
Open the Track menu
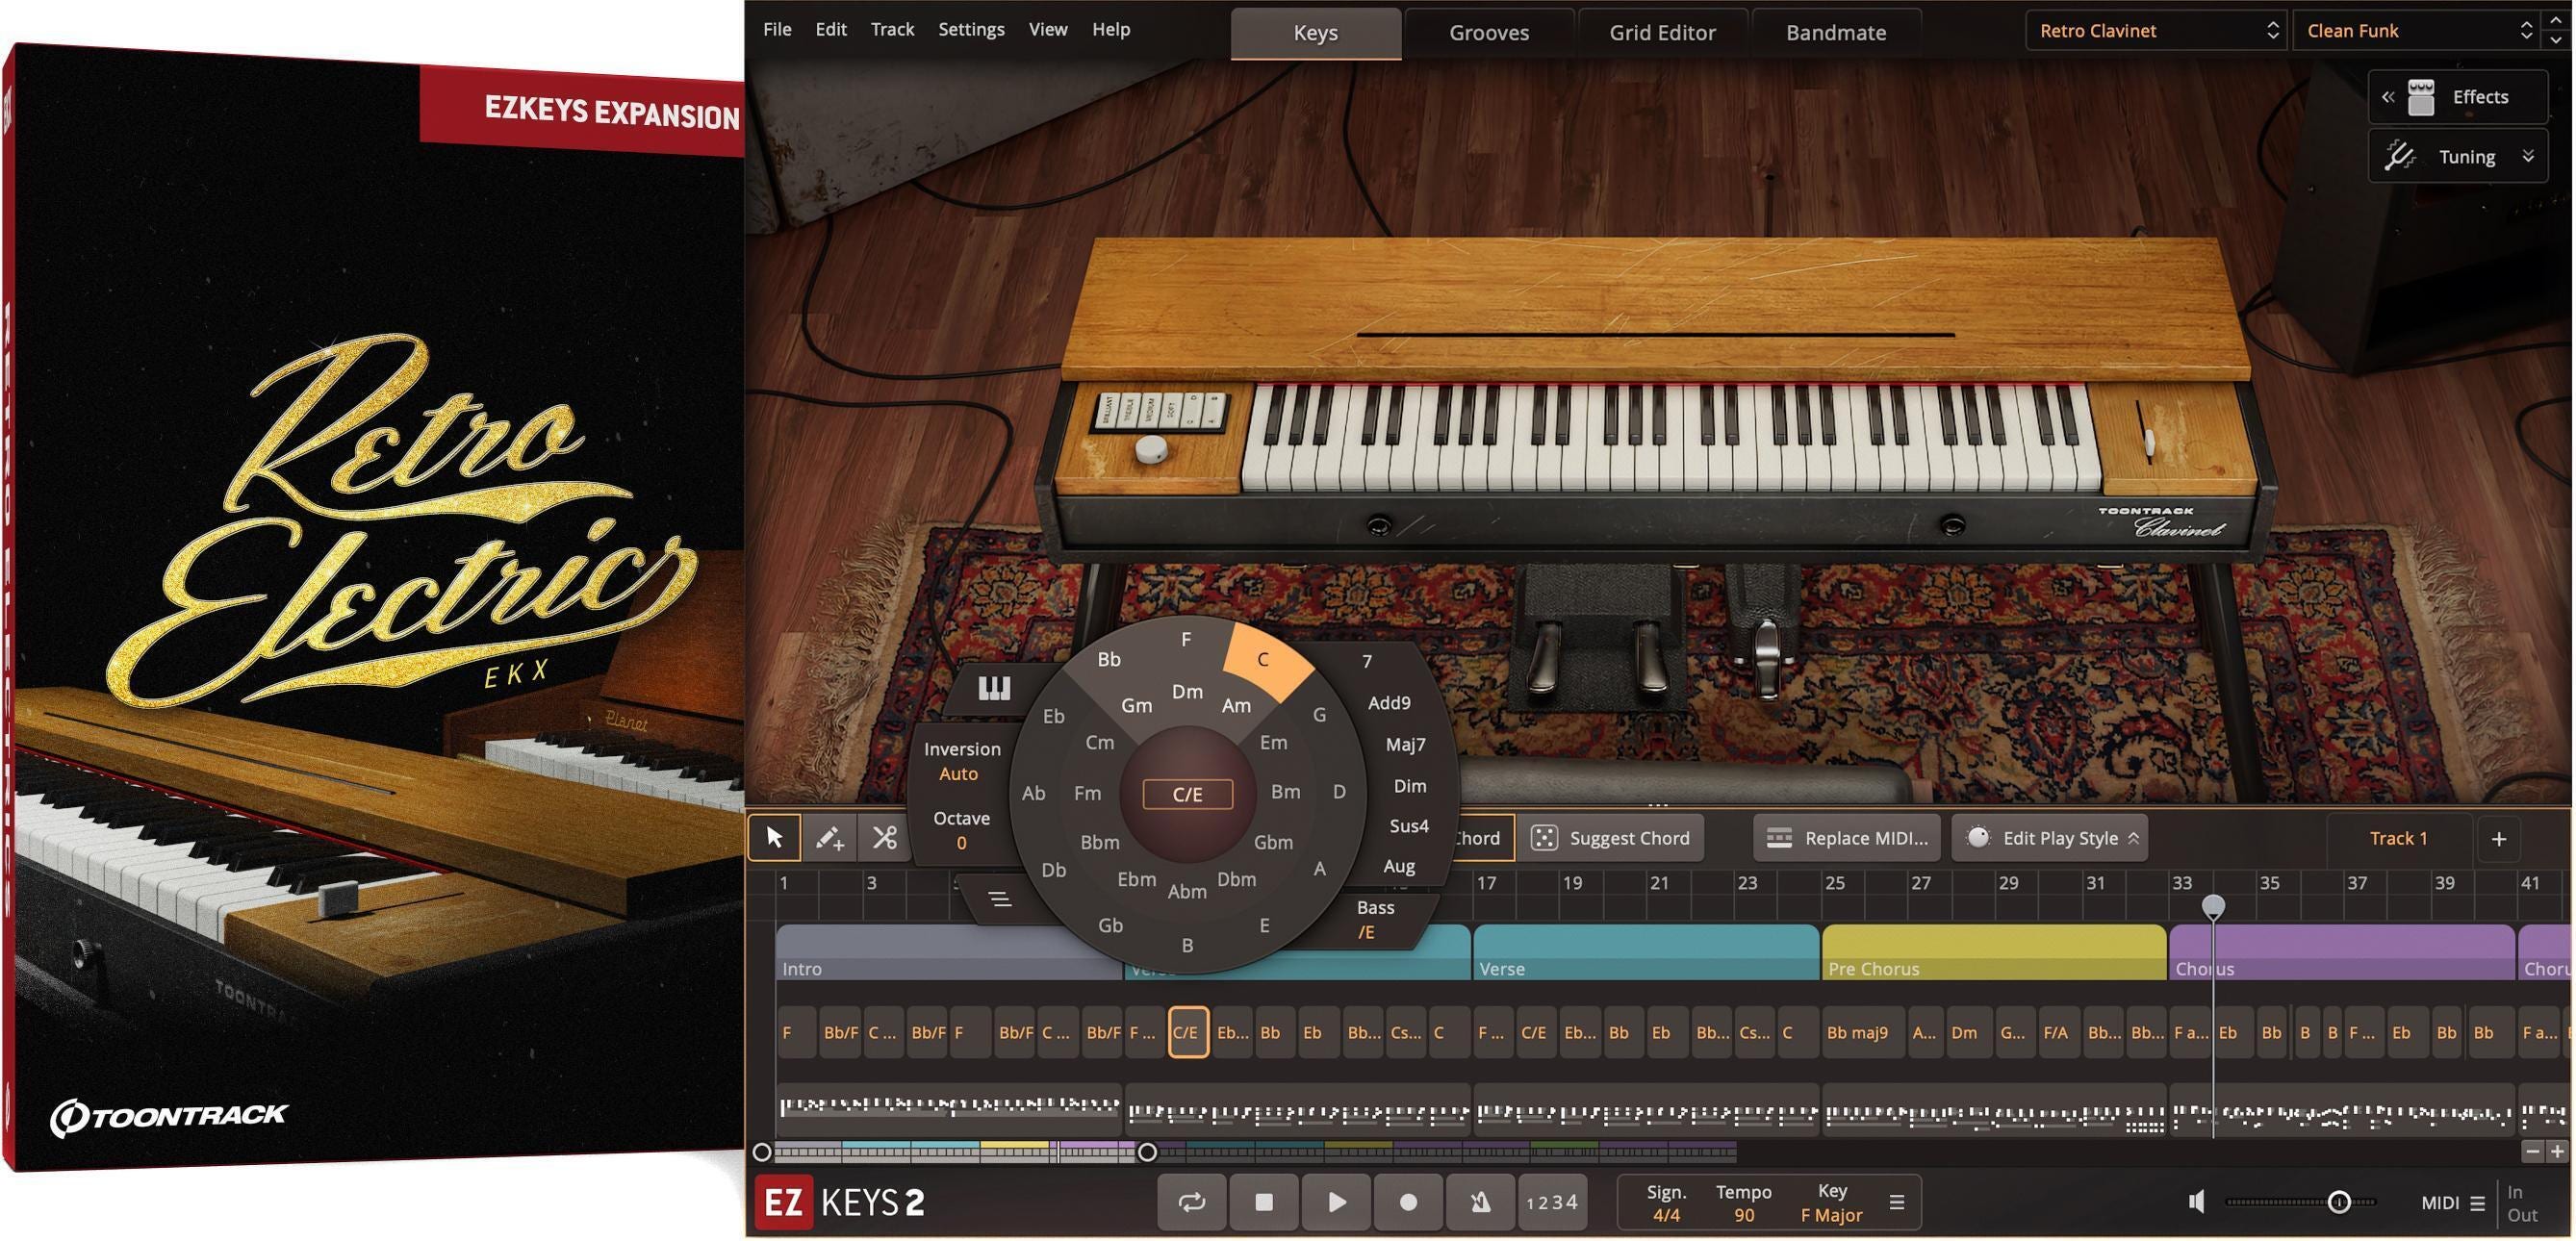pyautogui.click(x=891, y=29)
